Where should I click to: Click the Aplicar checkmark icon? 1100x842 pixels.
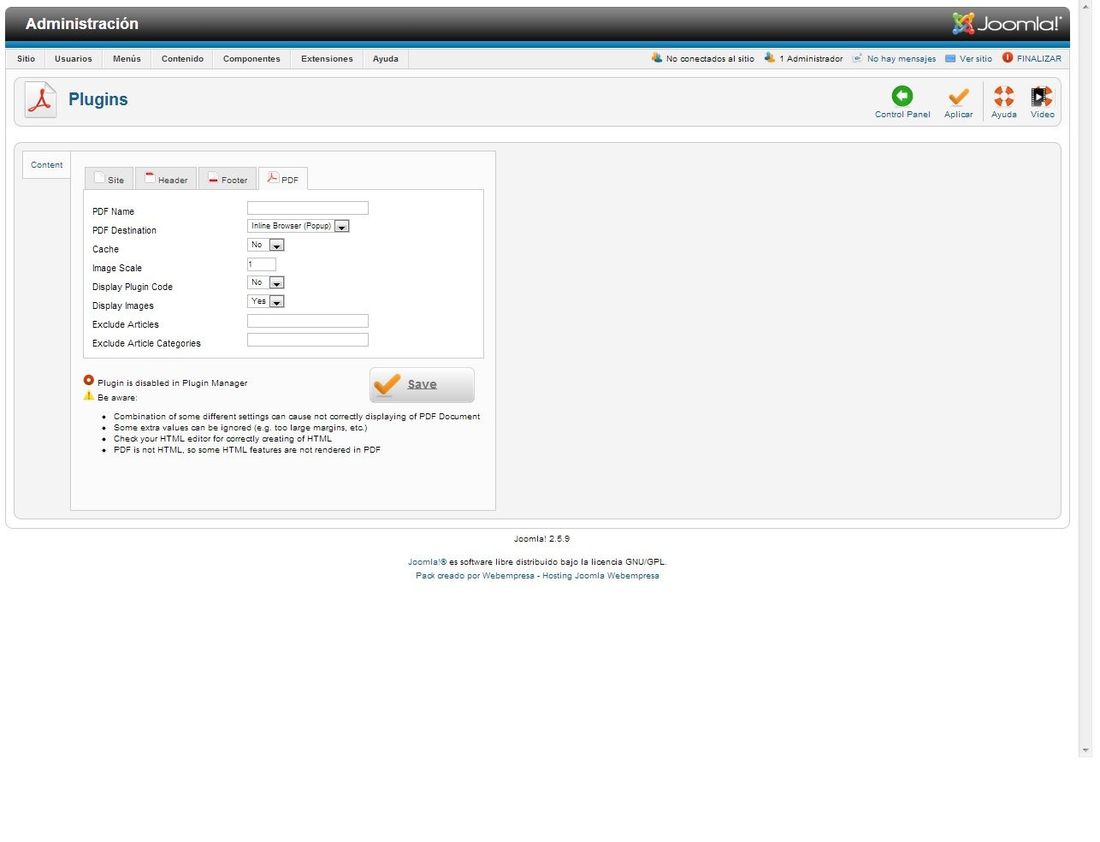pos(958,96)
